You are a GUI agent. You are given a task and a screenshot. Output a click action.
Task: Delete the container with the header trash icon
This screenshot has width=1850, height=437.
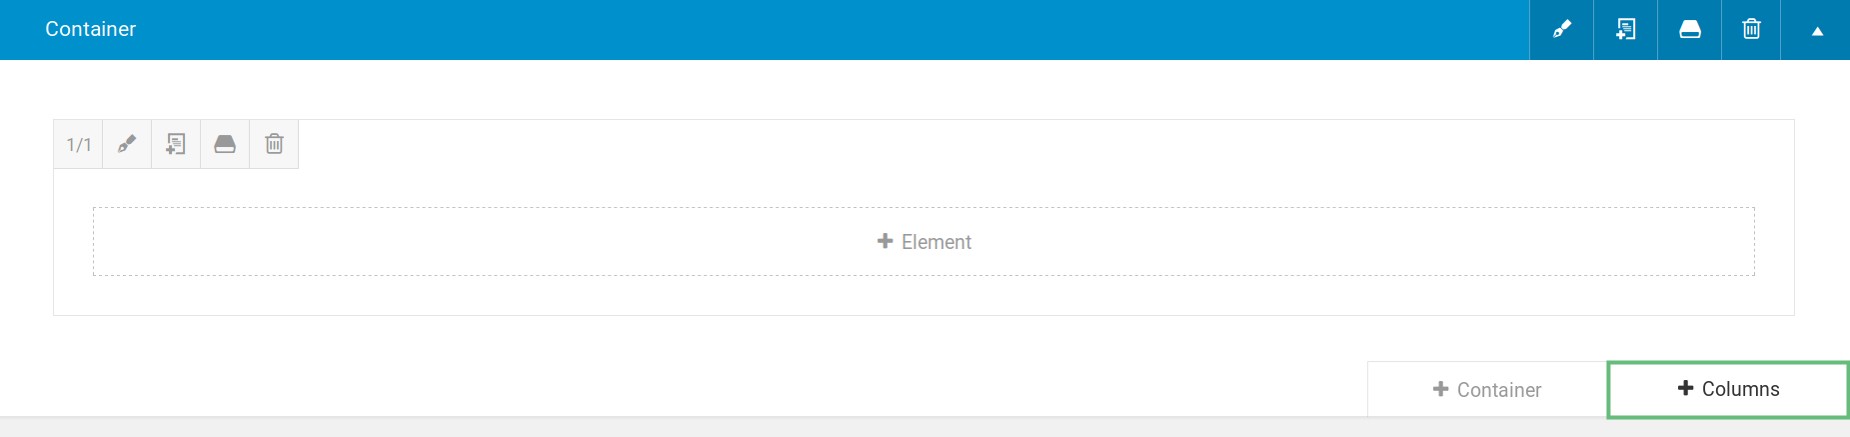click(1751, 29)
